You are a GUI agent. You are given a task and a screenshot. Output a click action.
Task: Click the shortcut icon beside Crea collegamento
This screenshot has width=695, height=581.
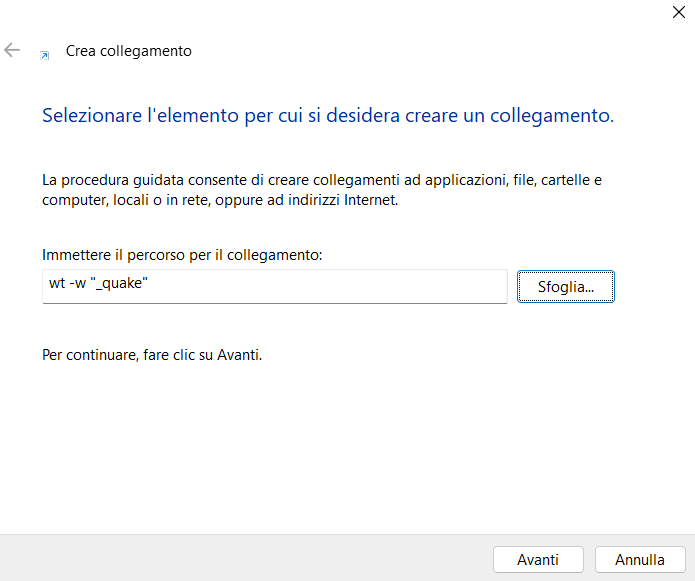[44, 55]
